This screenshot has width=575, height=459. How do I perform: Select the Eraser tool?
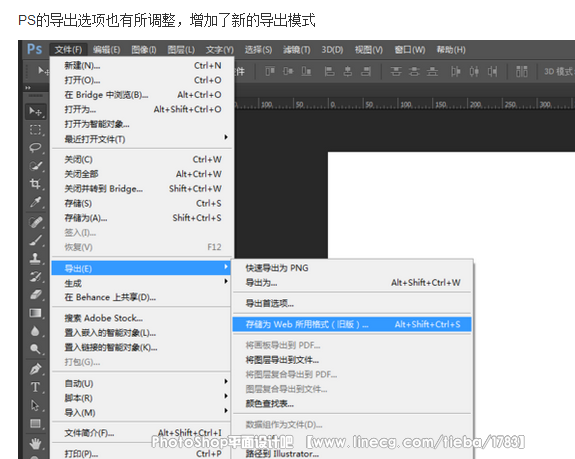coord(35,294)
